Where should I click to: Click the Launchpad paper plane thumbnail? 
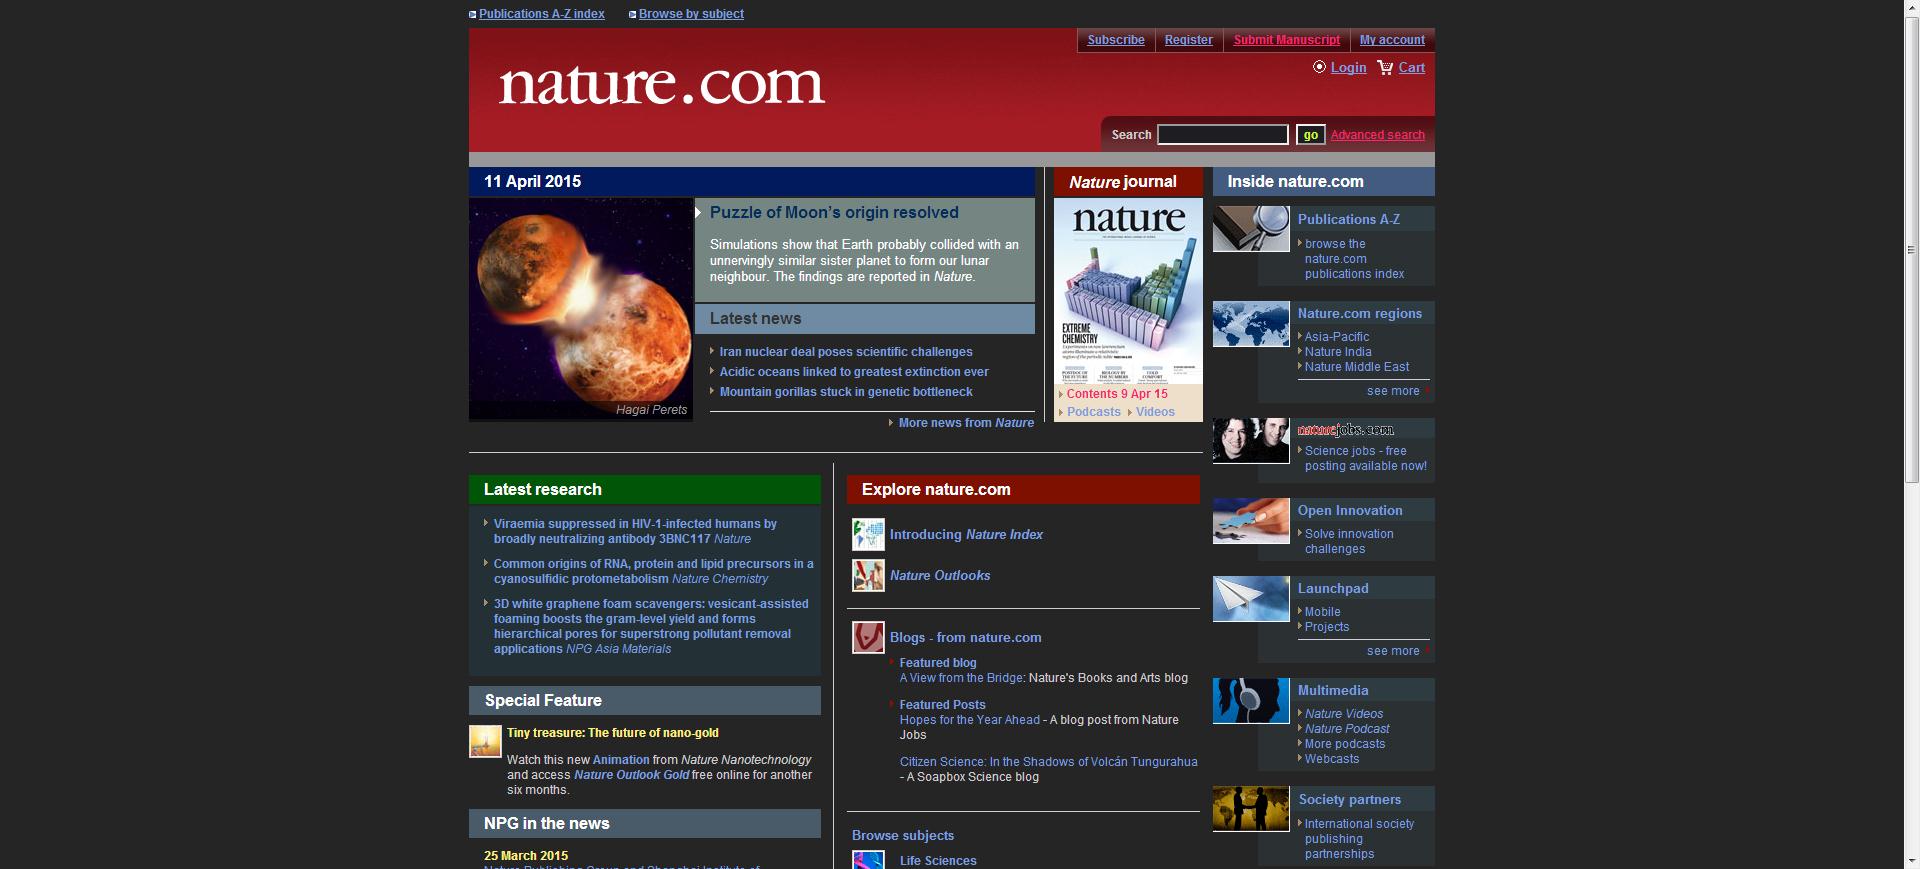pos(1251,599)
